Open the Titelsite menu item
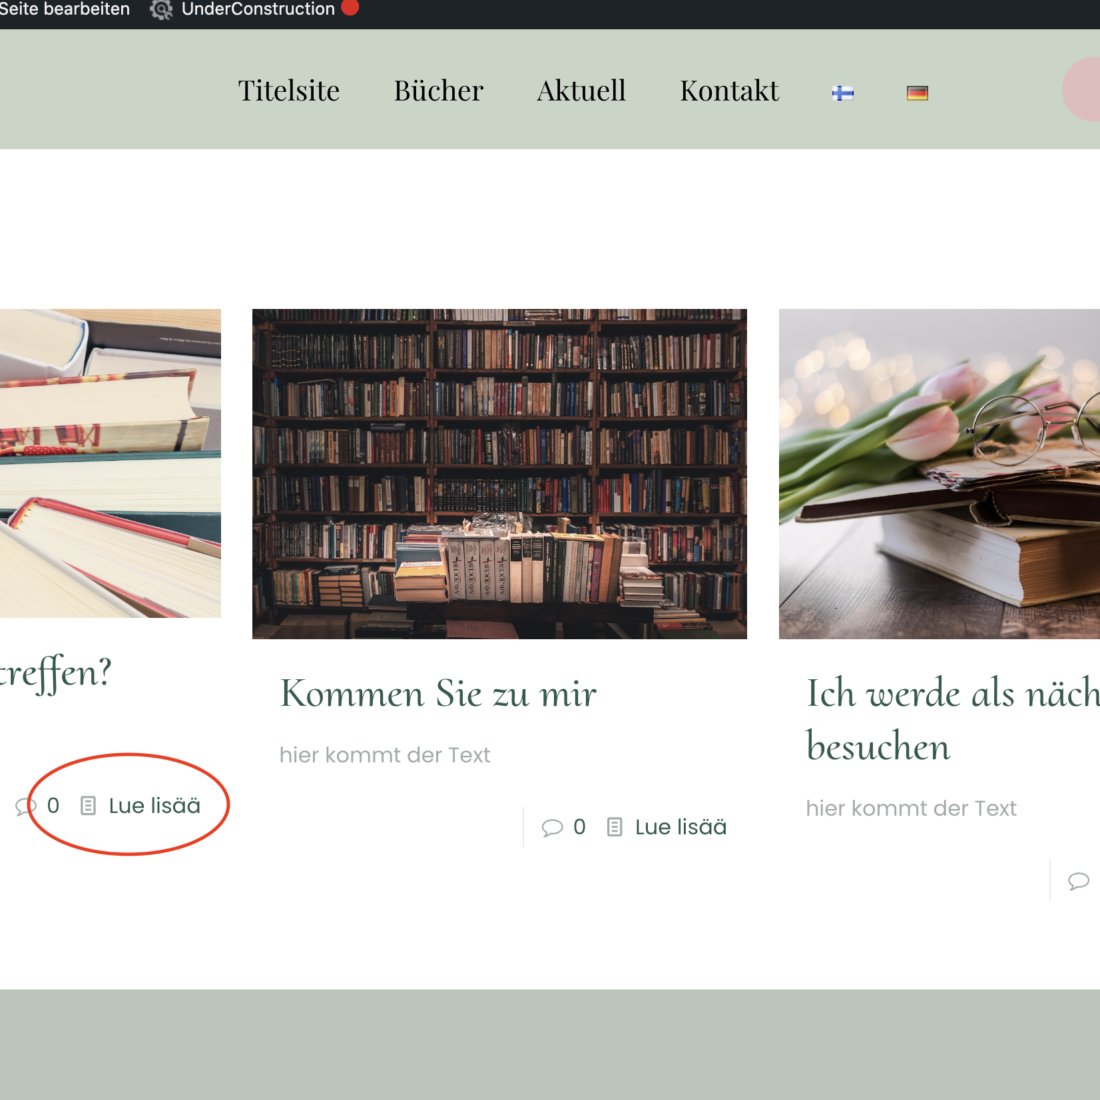This screenshot has width=1100, height=1100. coord(289,91)
